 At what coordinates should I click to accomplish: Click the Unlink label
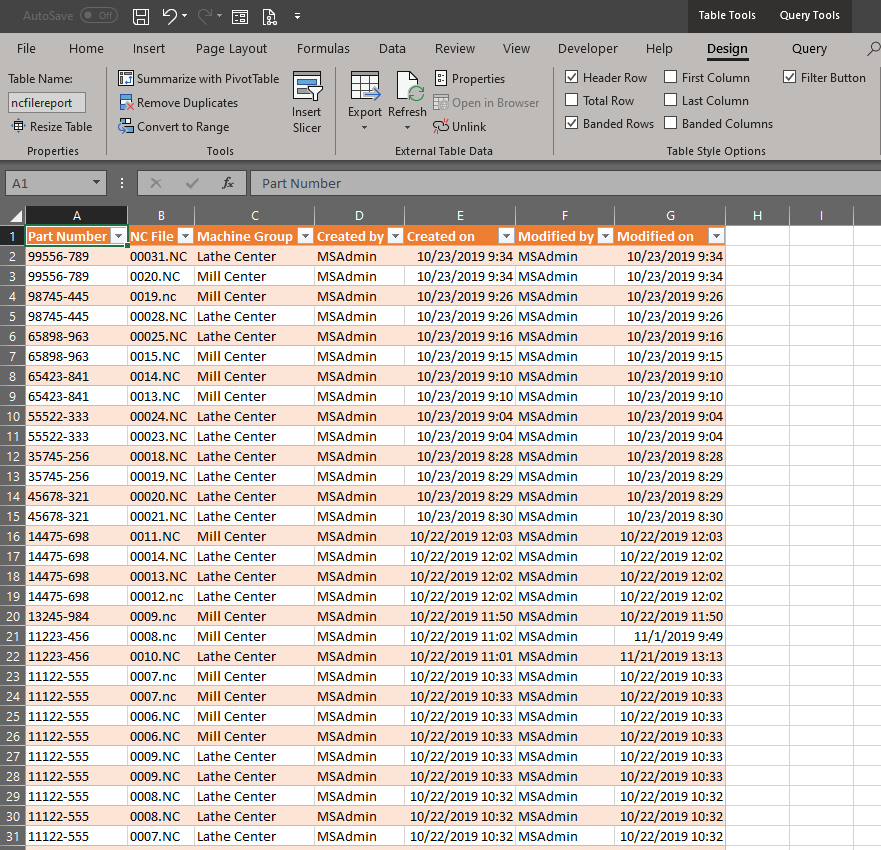pyautogui.click(x=469, y=127)
